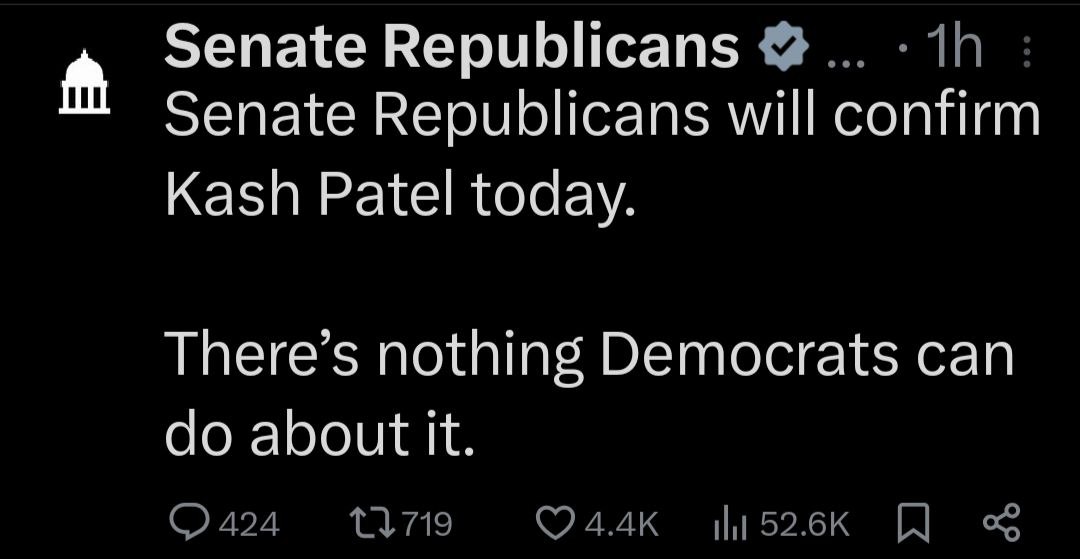The image size is (1080, 559).
Task: Open the 1h timestamp link
Action: [954, 47]
